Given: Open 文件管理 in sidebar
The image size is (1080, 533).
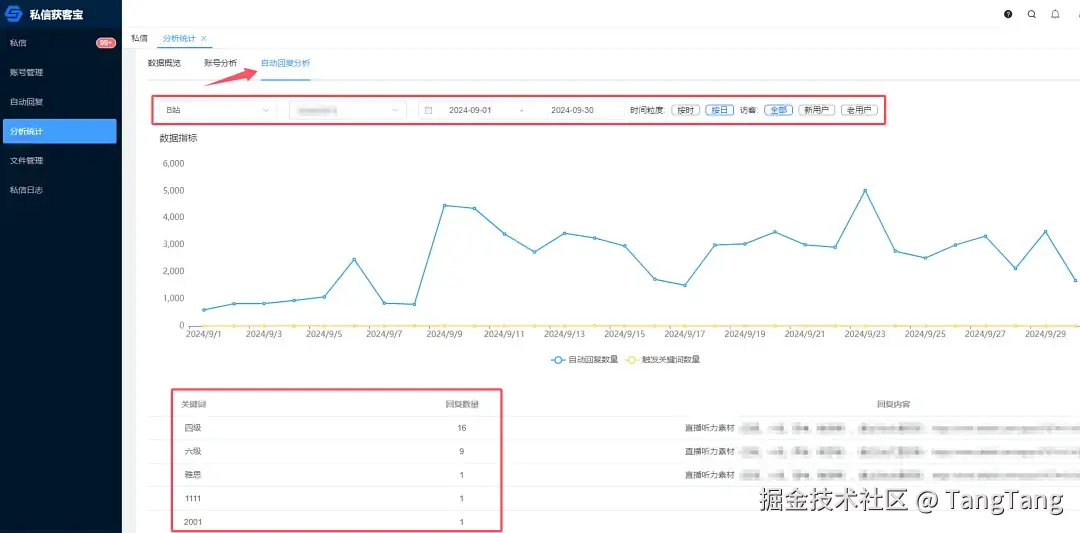Looking at the screenshot, I should tap(60, 160).
